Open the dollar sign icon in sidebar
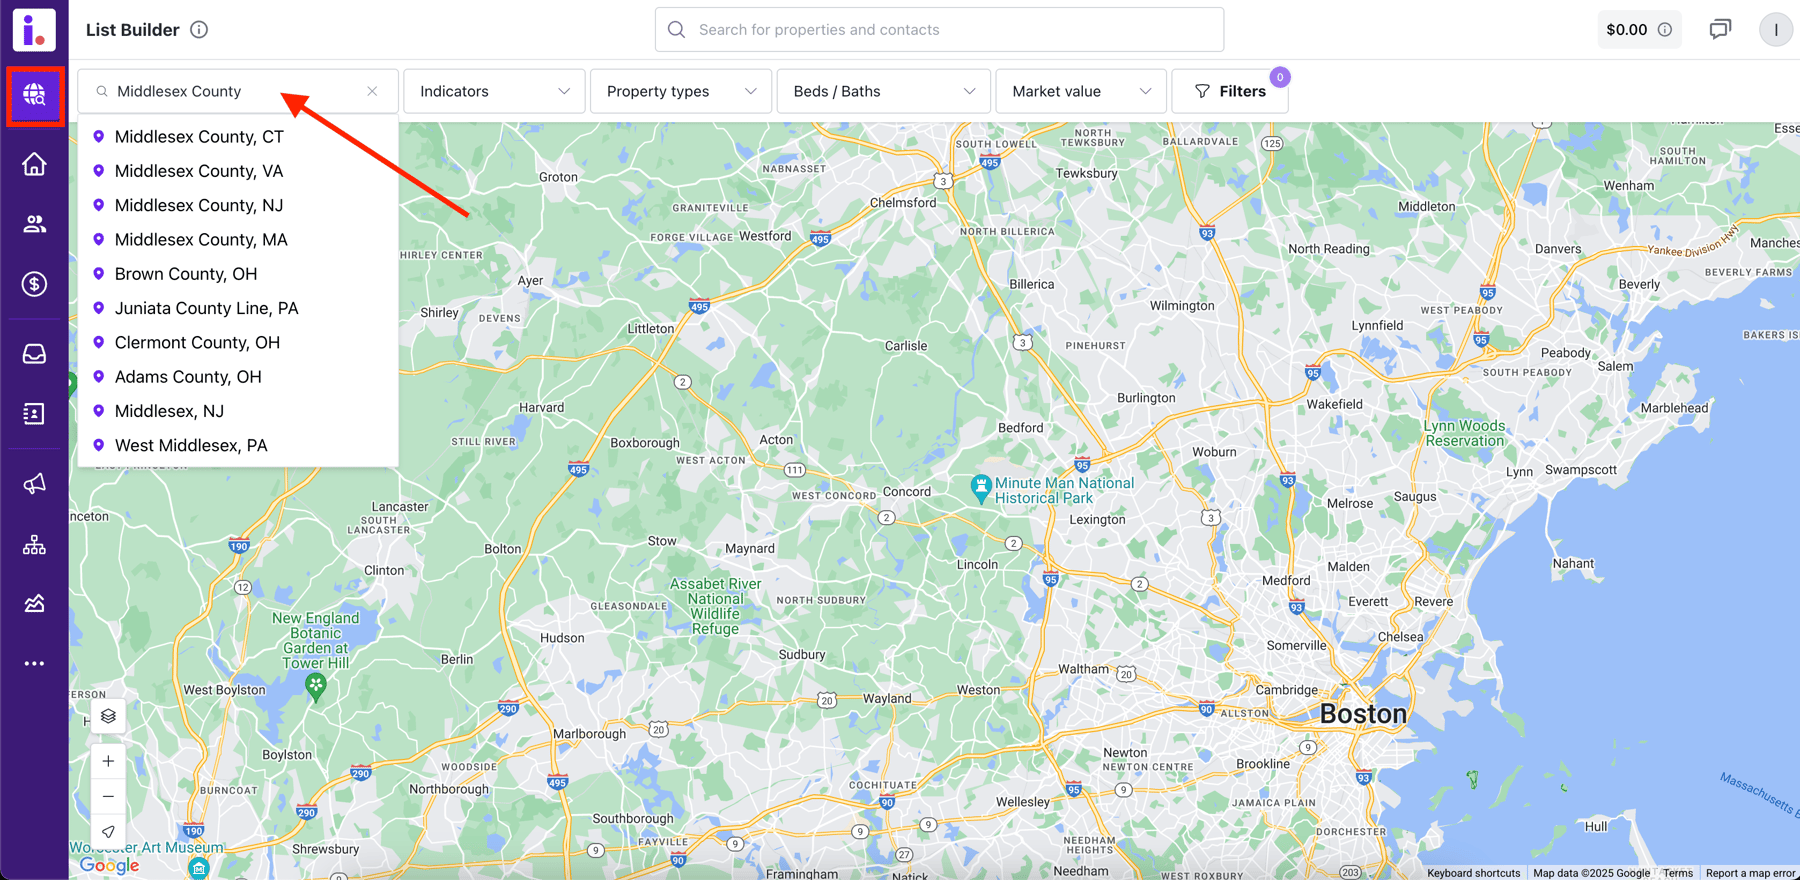Viewport: 1800px width, 880px height. pyautogui.click(x=35, y=284)
